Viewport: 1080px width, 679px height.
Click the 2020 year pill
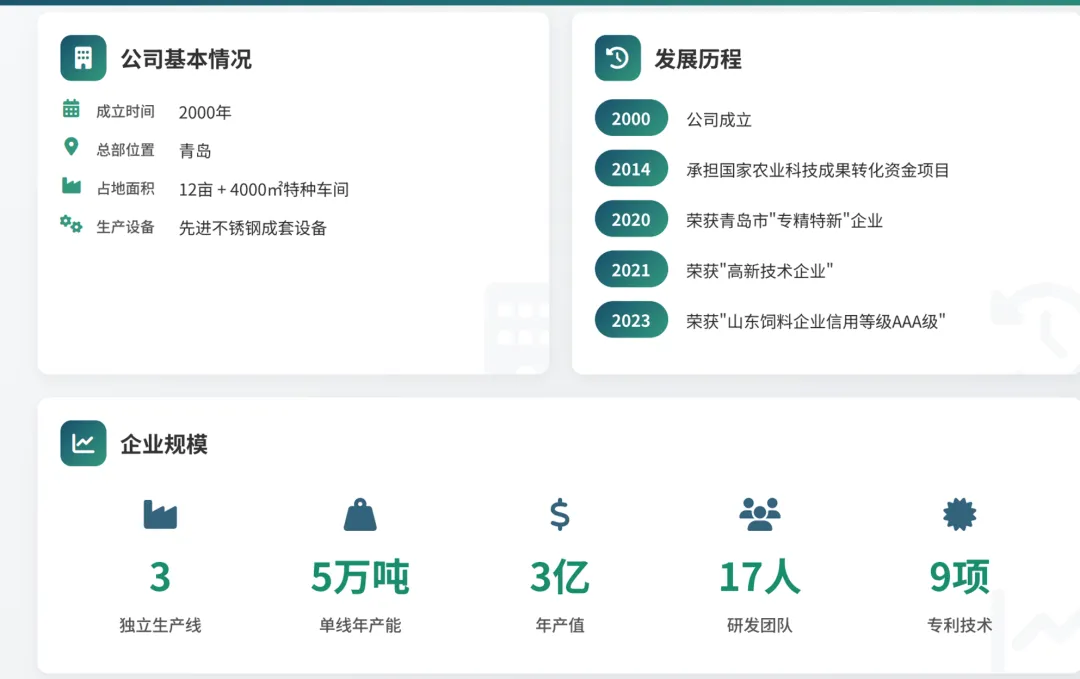click(x=631, y=219)
